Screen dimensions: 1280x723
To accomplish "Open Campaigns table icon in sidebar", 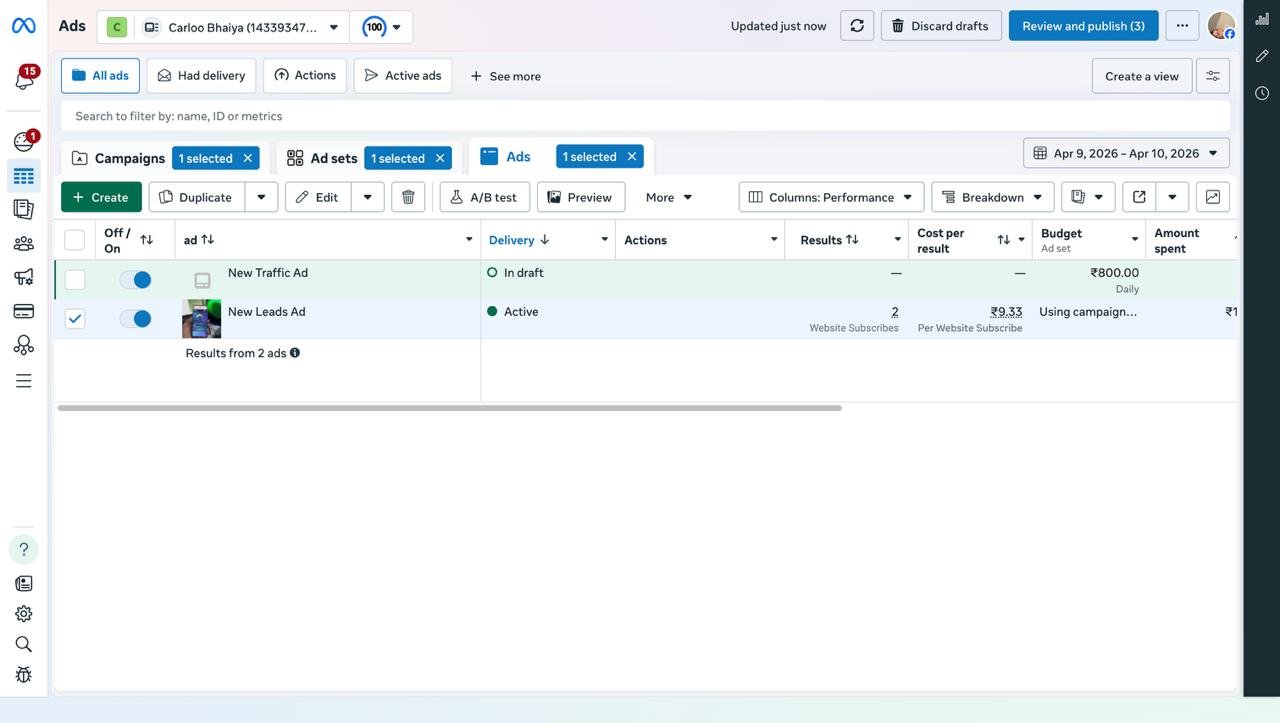I will pyautogui.click(x=24, y=177).
